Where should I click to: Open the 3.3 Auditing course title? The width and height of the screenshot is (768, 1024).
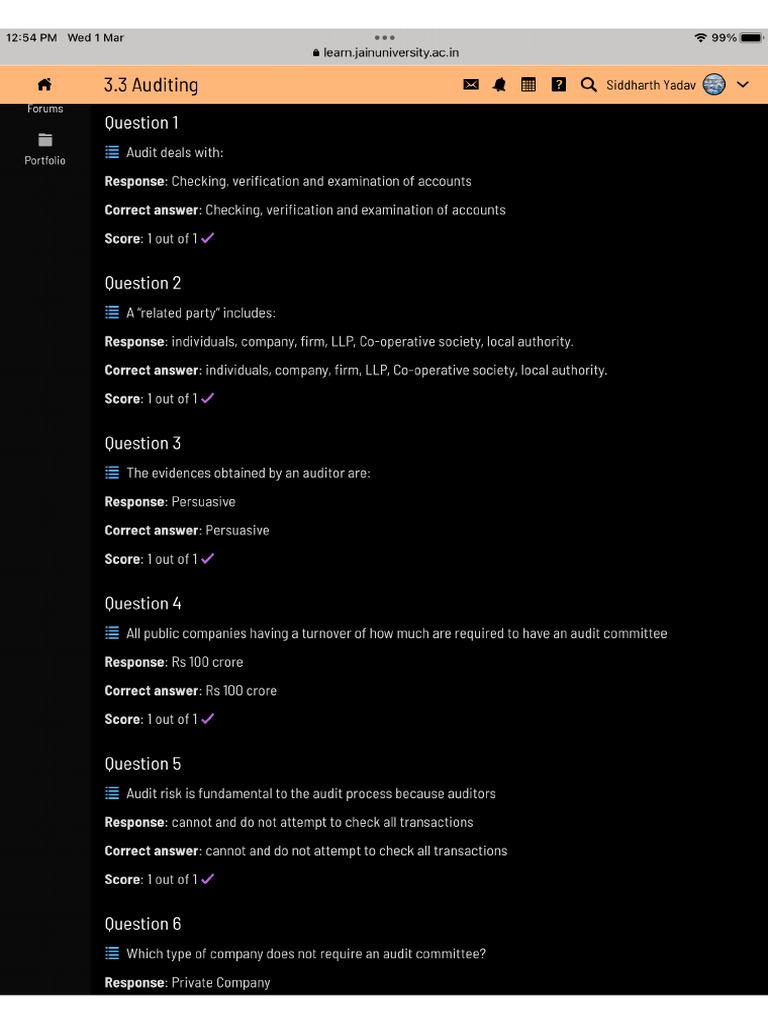151,85
